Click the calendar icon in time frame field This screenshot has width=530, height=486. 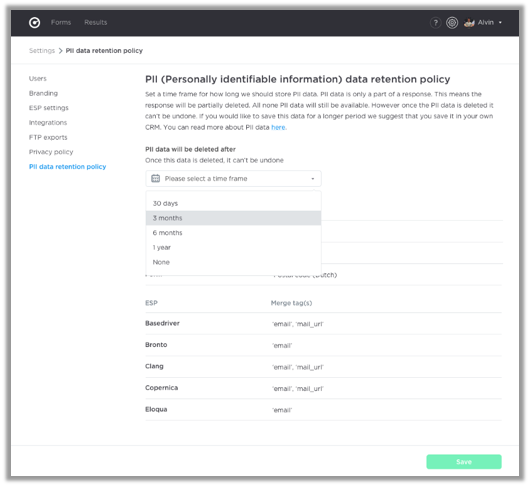coord(155,178)
